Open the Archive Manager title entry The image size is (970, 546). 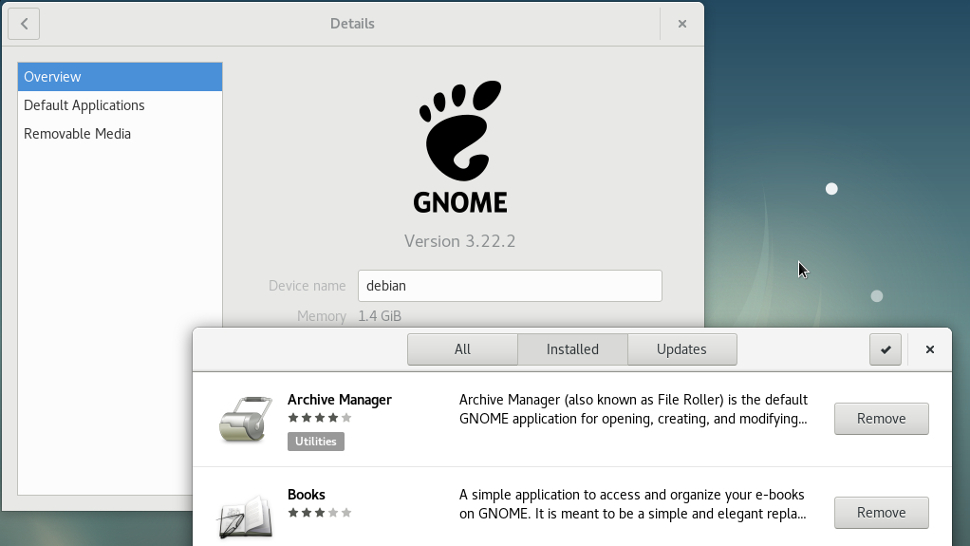coord(340,400)
